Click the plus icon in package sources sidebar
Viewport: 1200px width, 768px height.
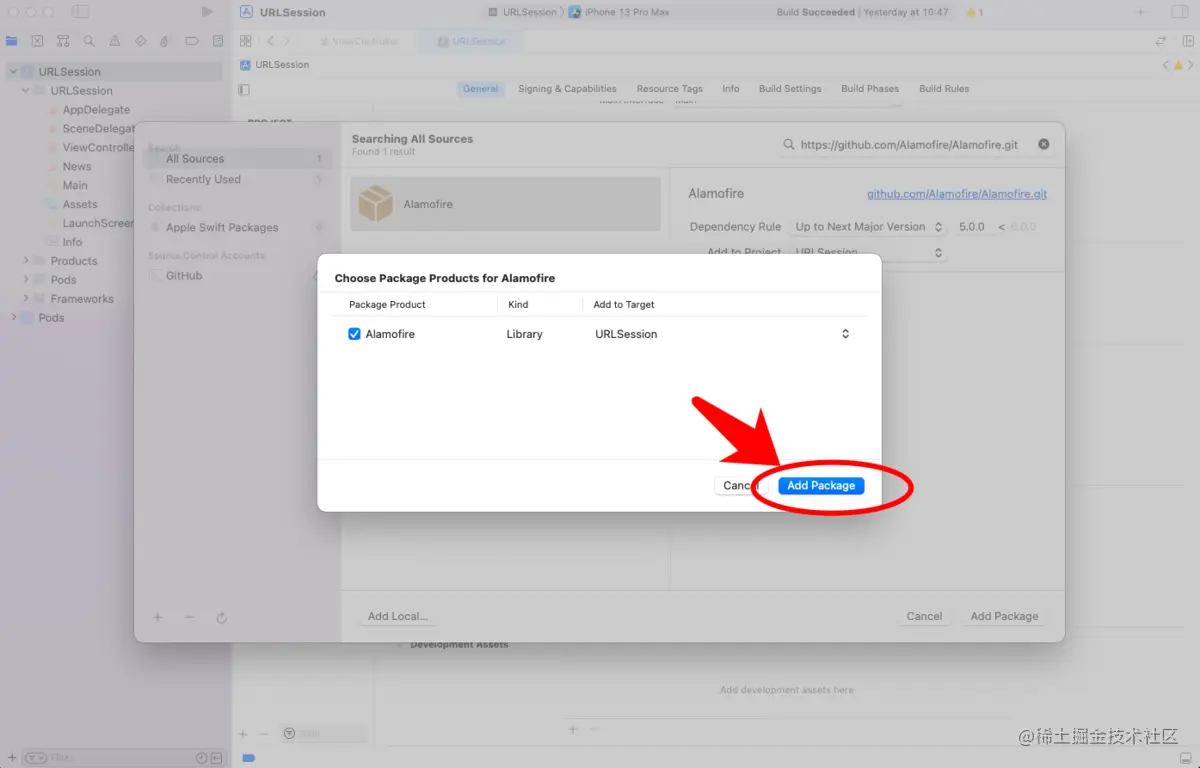[157, 617]
